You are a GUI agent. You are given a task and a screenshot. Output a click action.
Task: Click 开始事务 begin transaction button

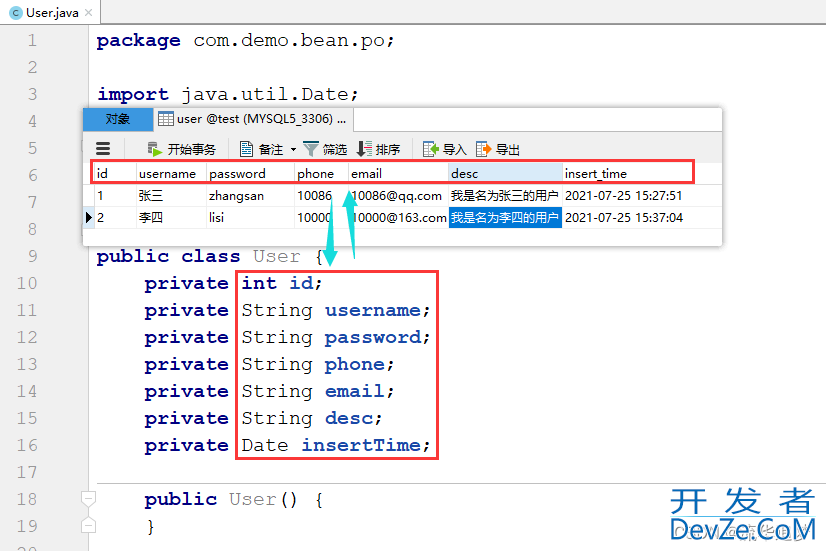click(x=182, y=150)
